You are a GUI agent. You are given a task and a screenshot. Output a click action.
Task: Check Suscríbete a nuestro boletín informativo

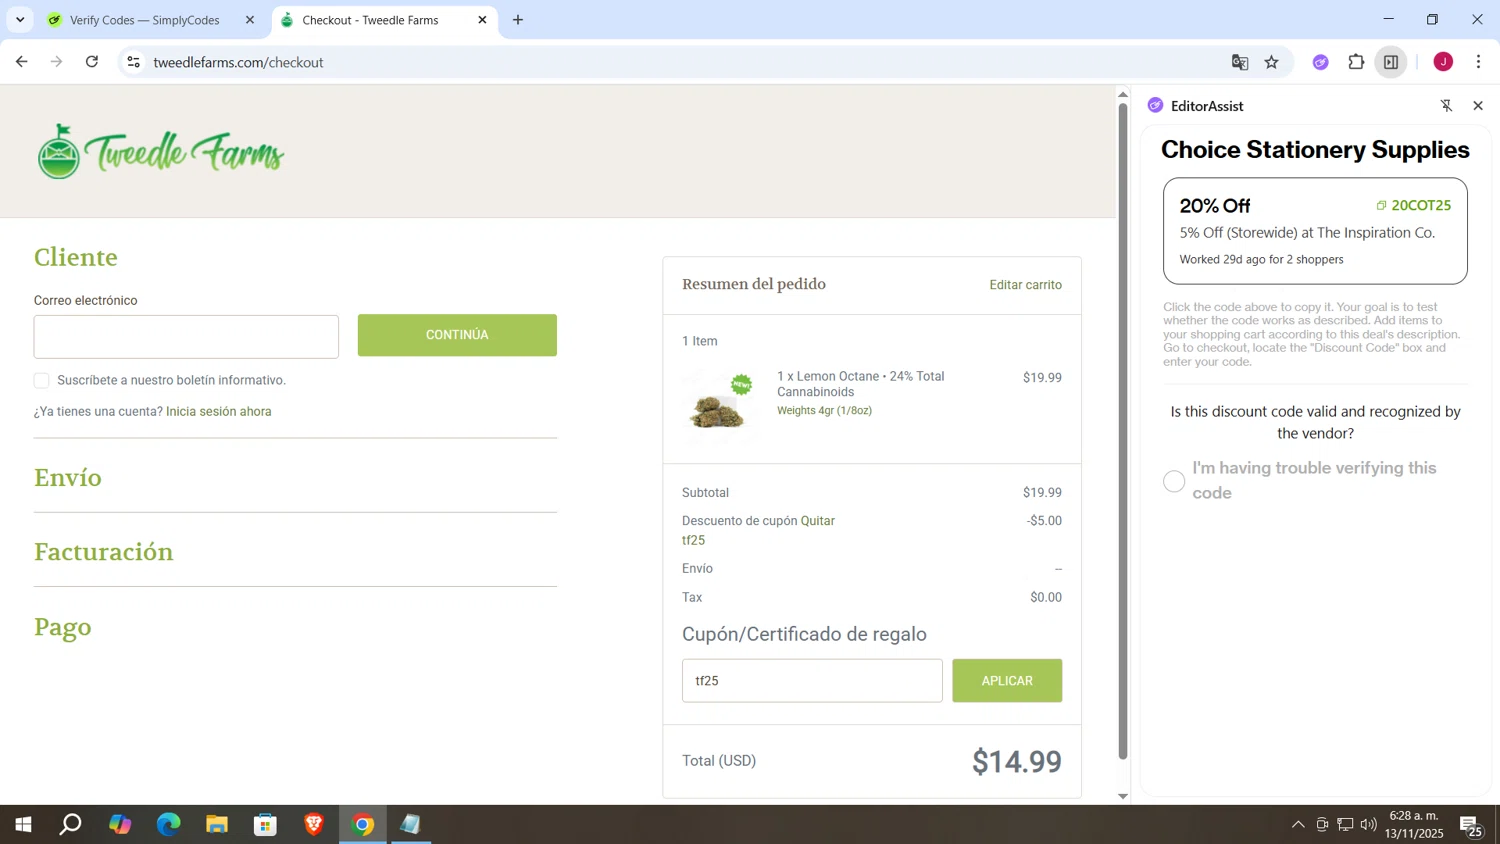click(42, 380)
